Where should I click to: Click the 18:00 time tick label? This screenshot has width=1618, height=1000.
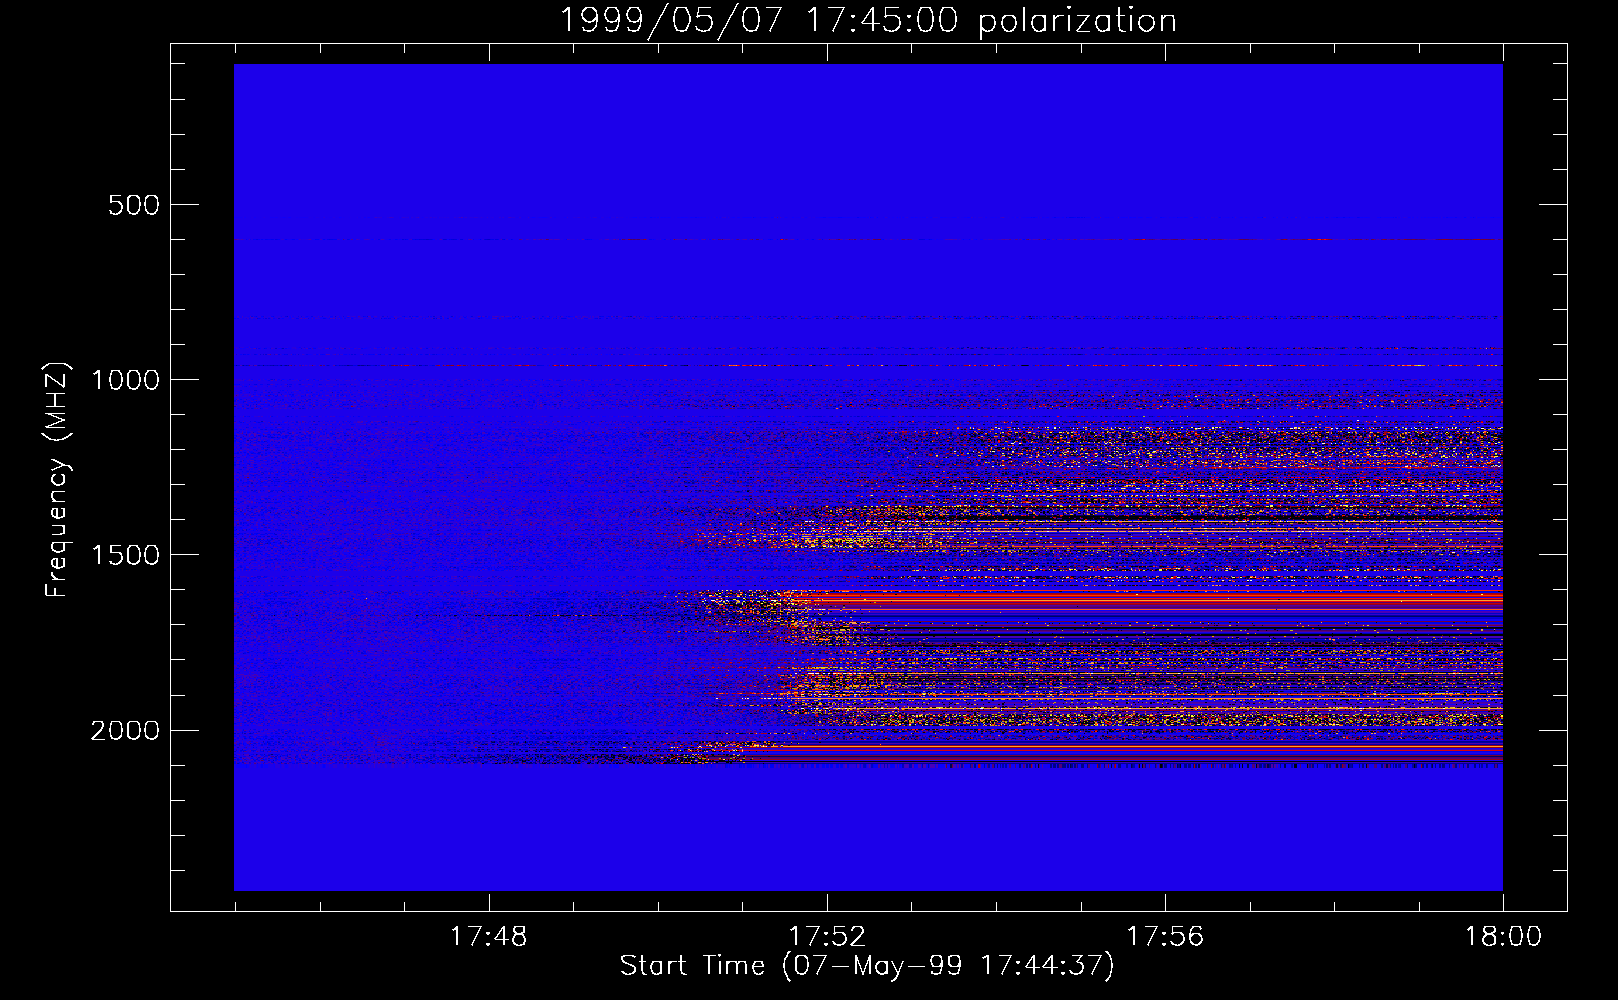1503,937
